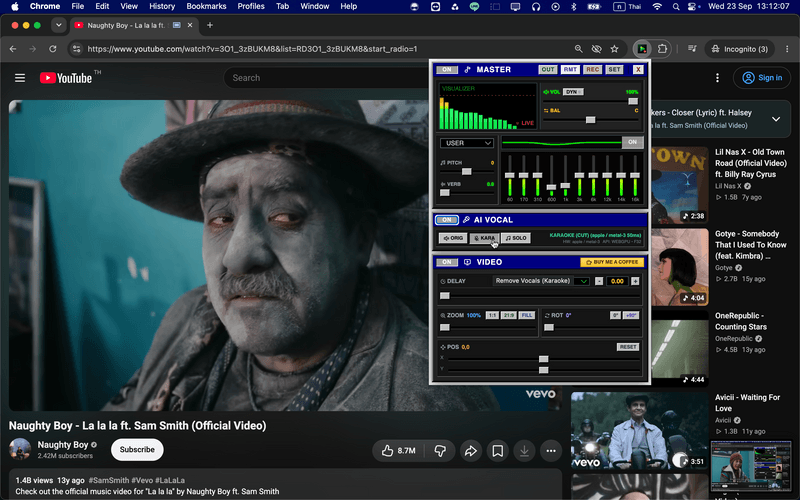
Task: Set zoom to FILL mode
Action: (527, 315)
